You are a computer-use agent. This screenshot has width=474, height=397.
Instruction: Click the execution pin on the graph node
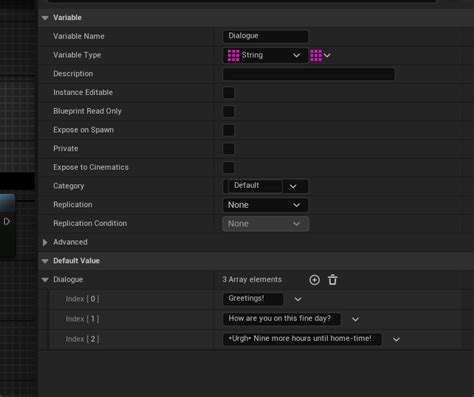tap(7, 222)
